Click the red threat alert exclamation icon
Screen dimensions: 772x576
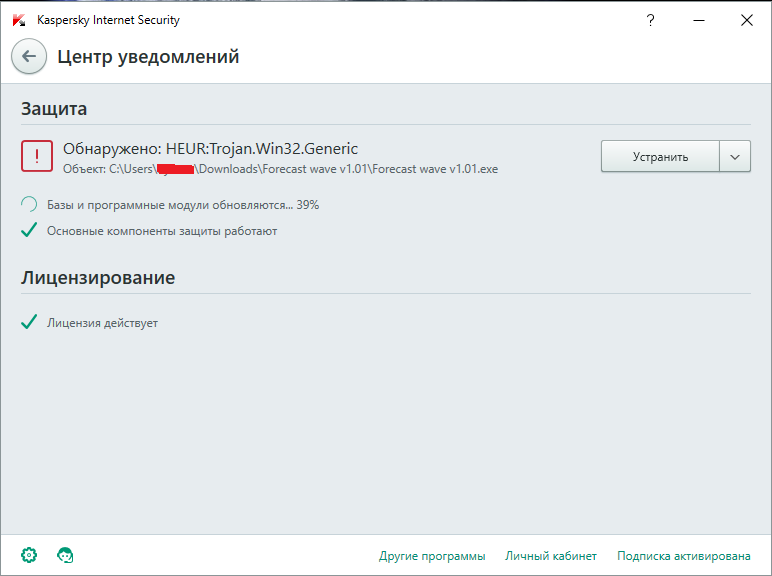coord(37,156)
